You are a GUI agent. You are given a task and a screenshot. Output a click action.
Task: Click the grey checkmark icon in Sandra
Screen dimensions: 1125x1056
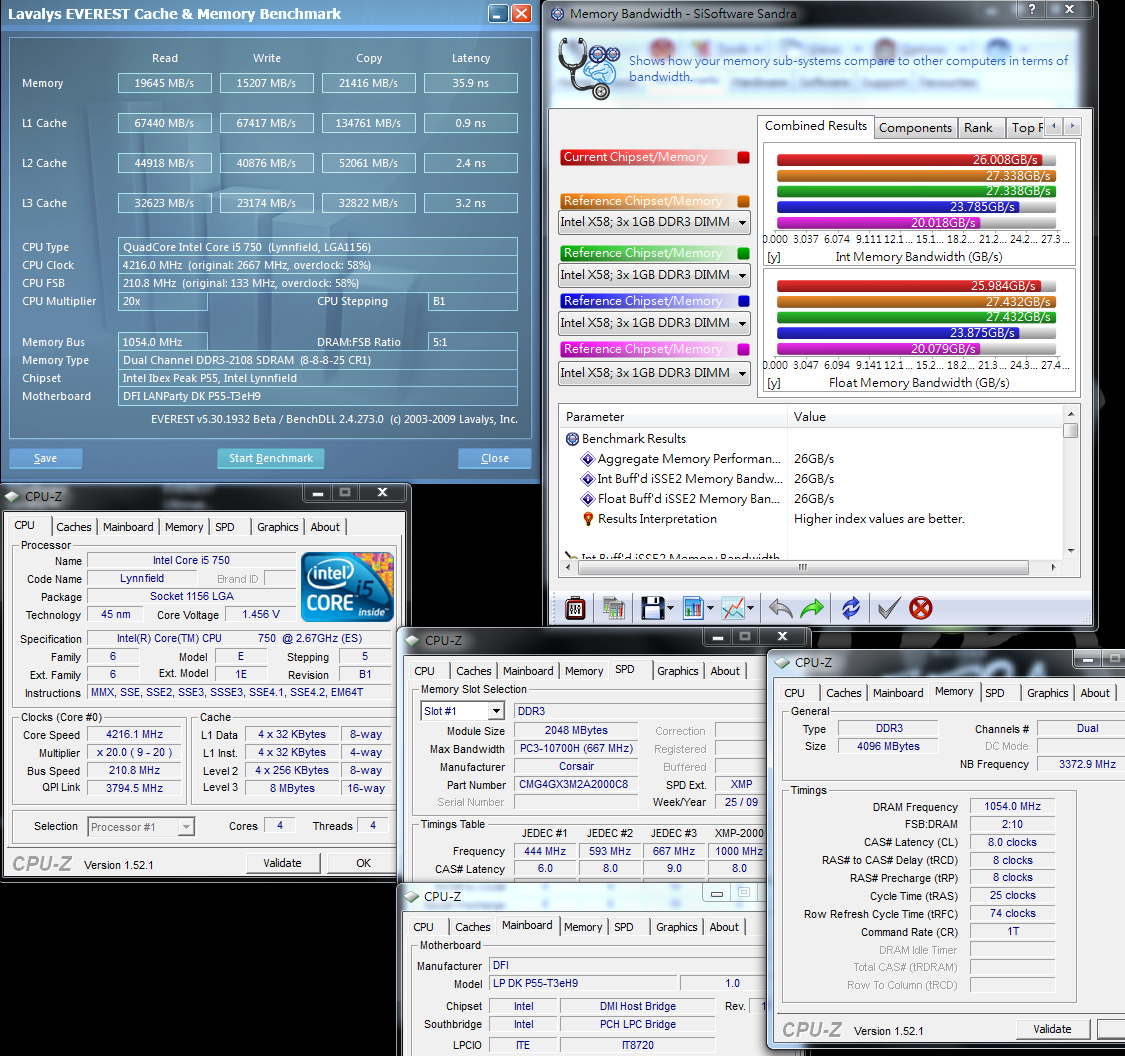point(886,608)
